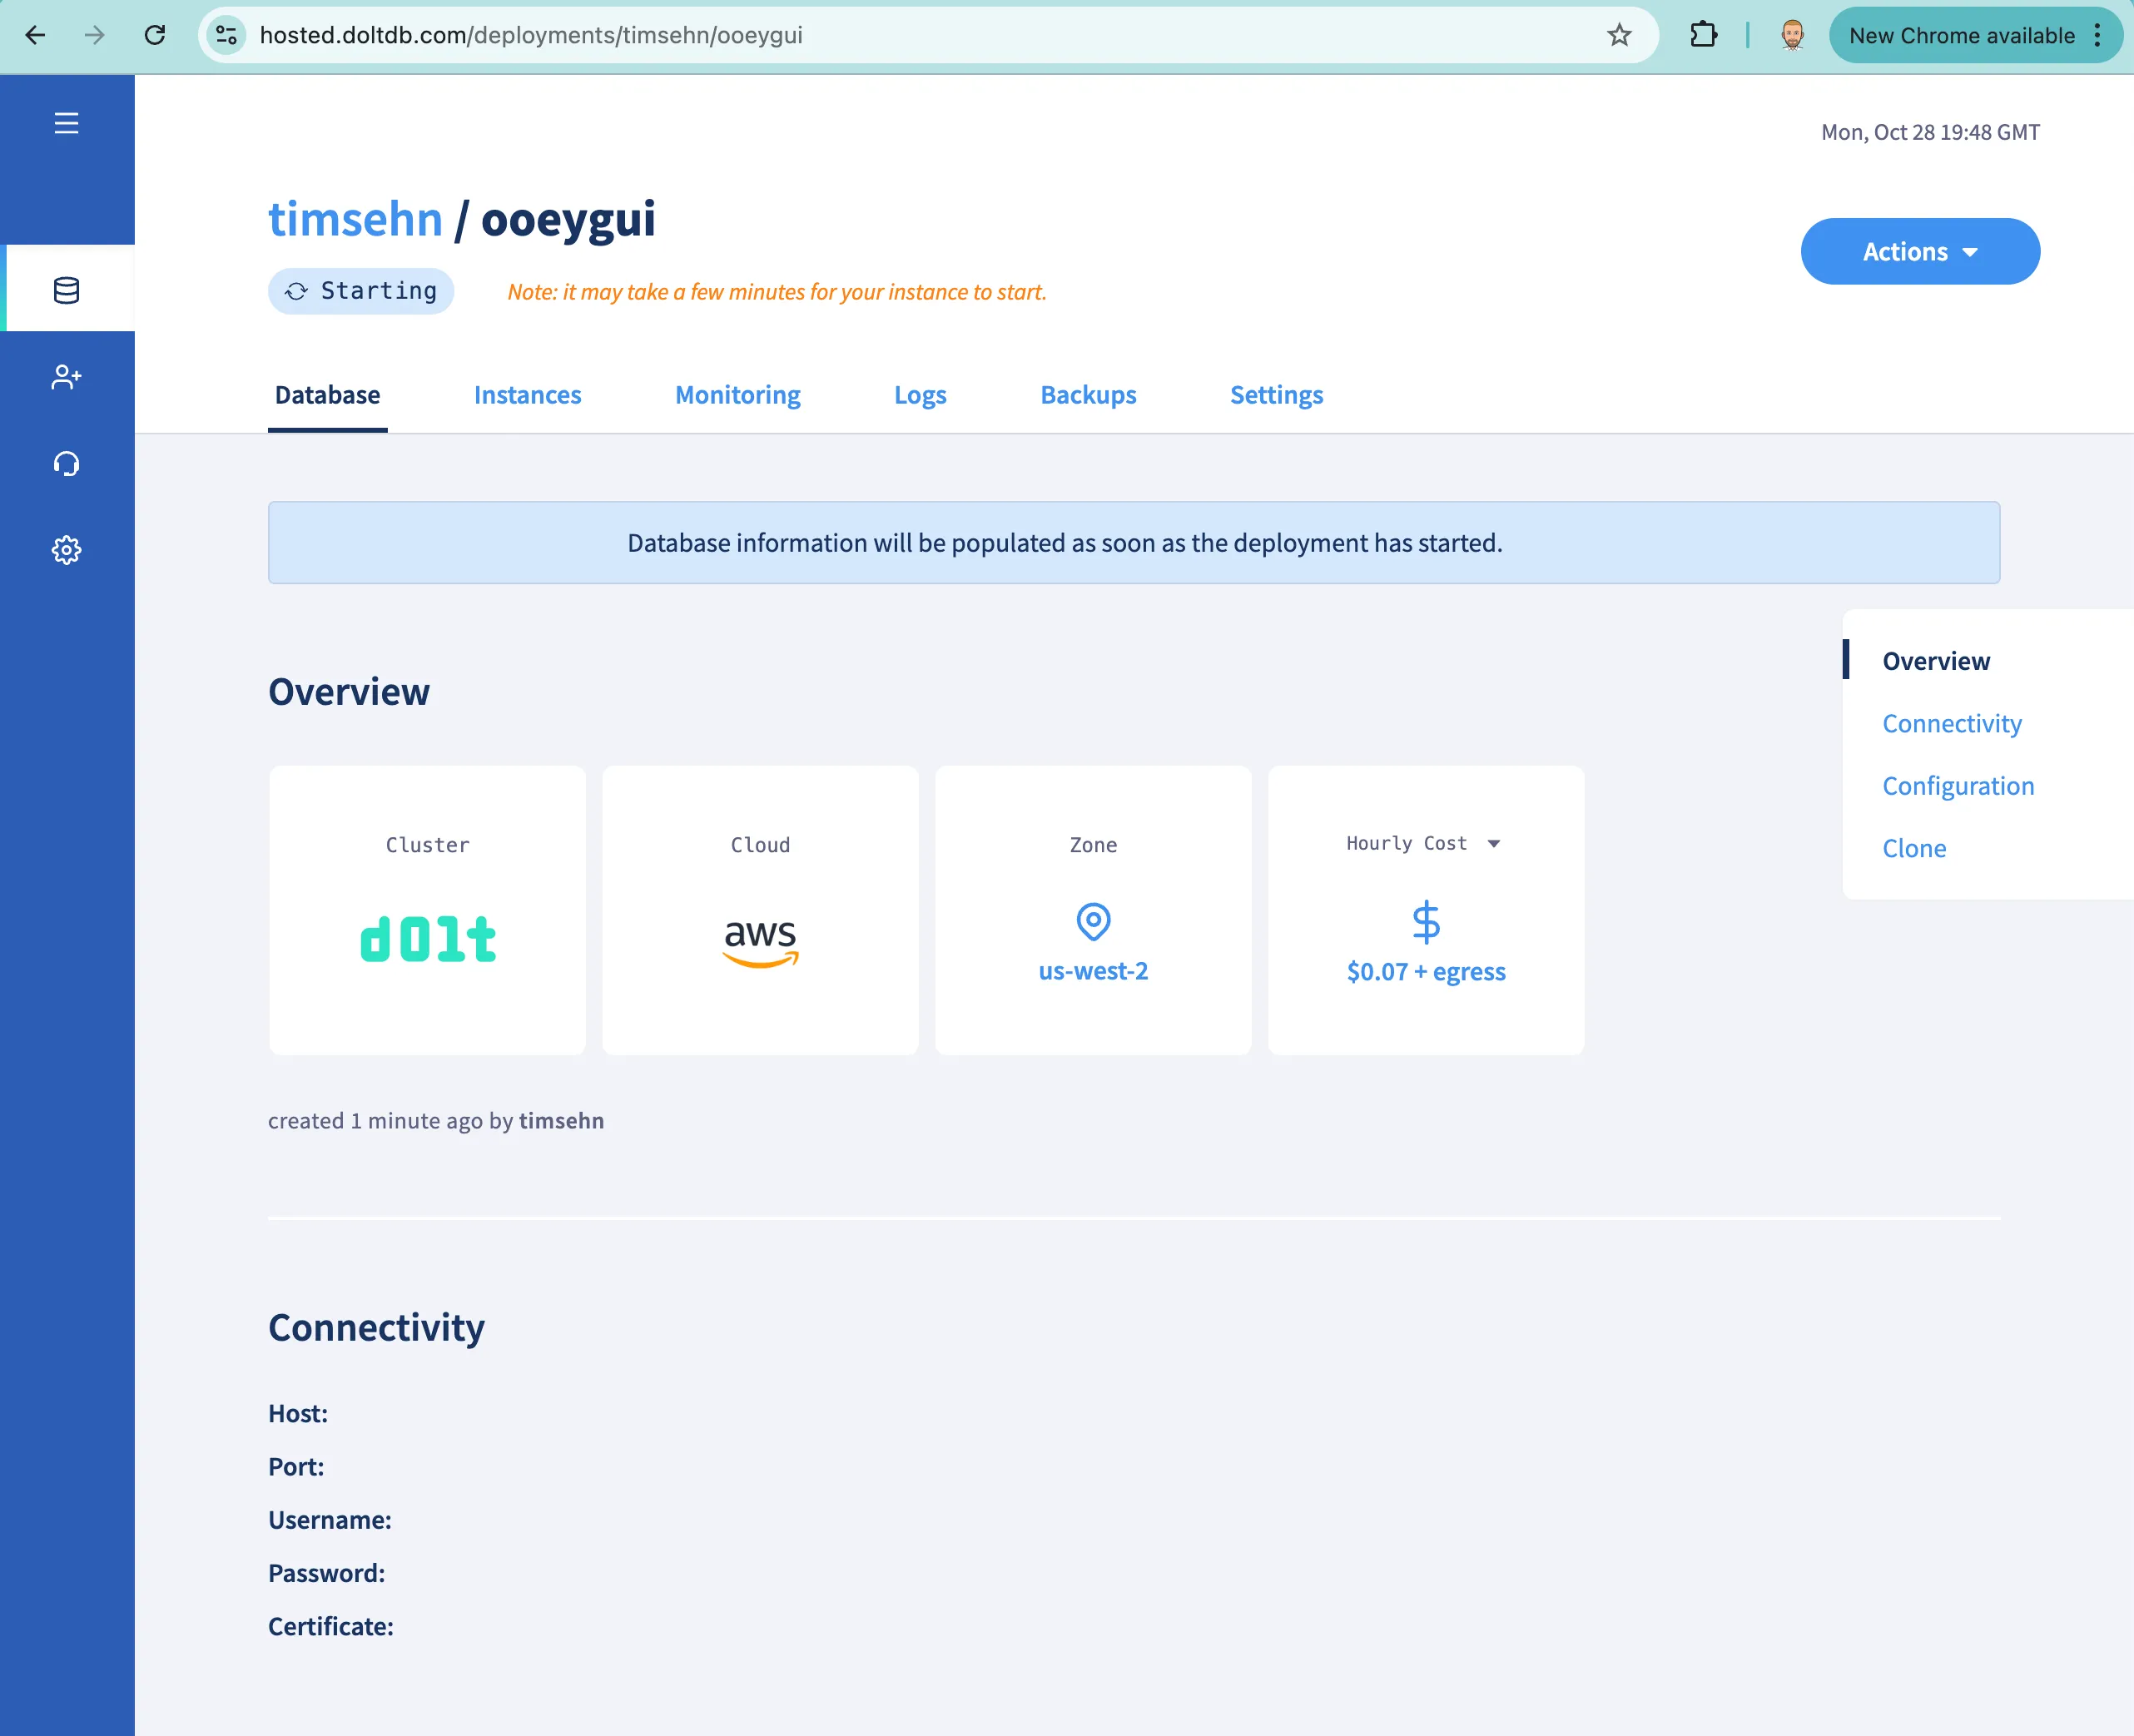Open the Connectivity section link

(1951, 723)
